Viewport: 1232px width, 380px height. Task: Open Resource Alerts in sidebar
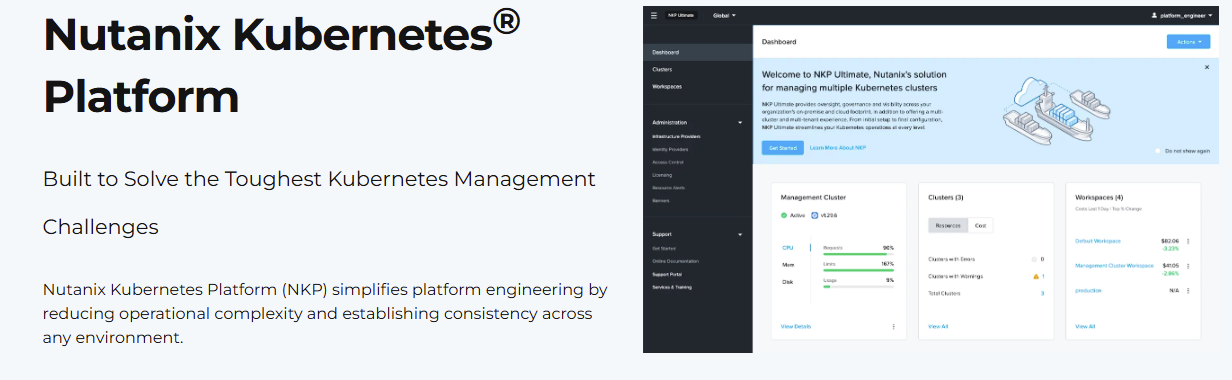[669, 188]
